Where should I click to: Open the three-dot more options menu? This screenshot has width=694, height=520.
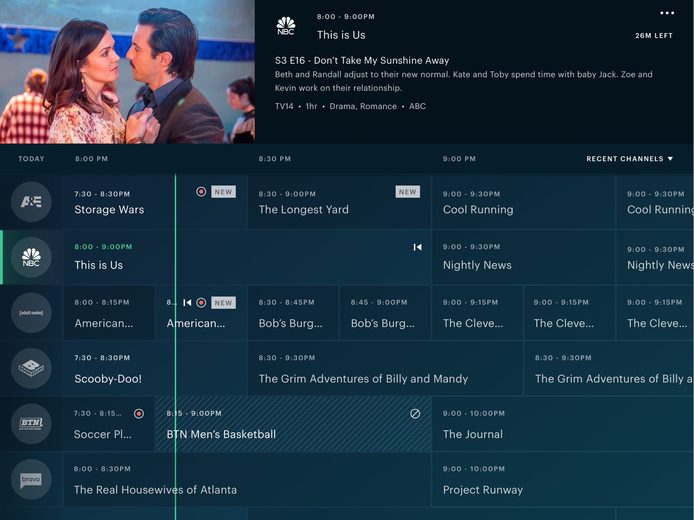click(667, 13)
